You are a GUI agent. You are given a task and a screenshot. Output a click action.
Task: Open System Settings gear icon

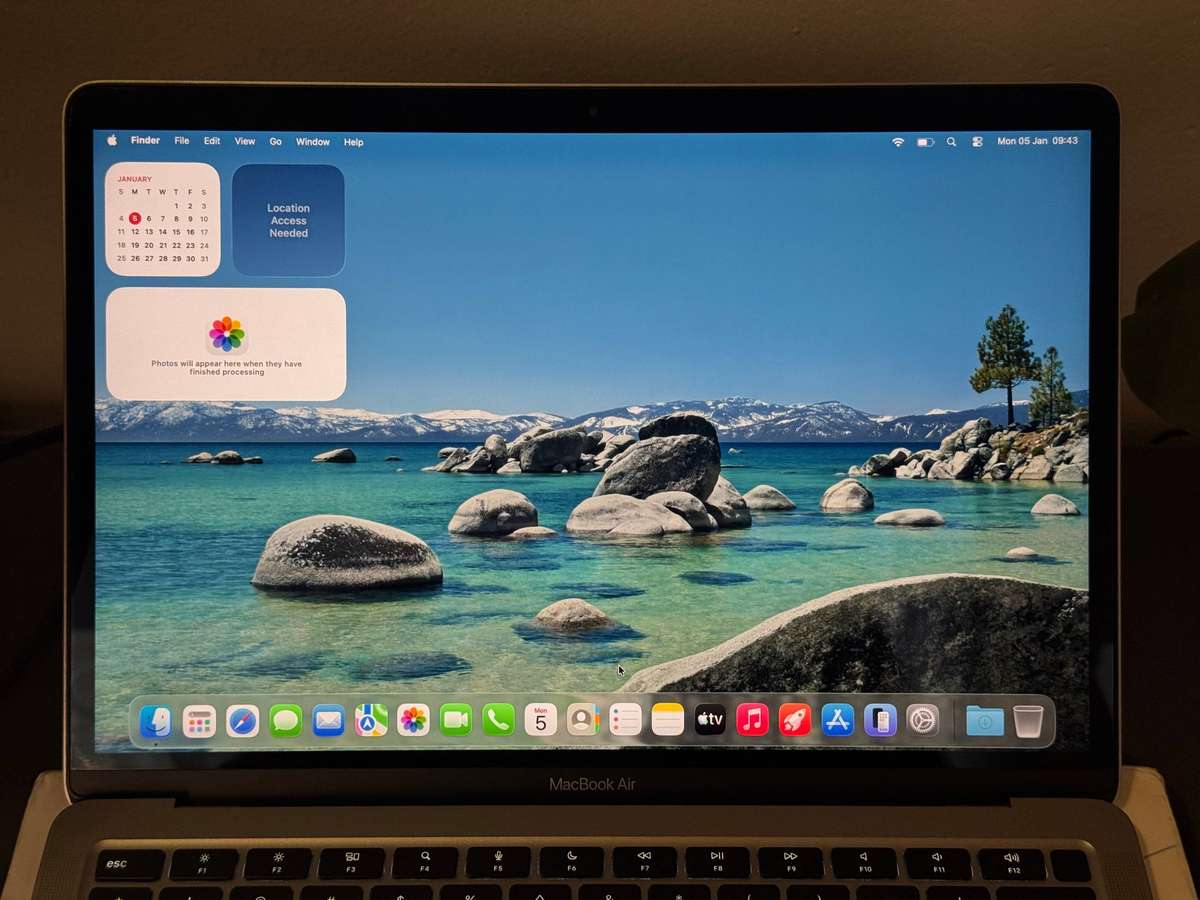pyautogui.click(x=923, y=720)
